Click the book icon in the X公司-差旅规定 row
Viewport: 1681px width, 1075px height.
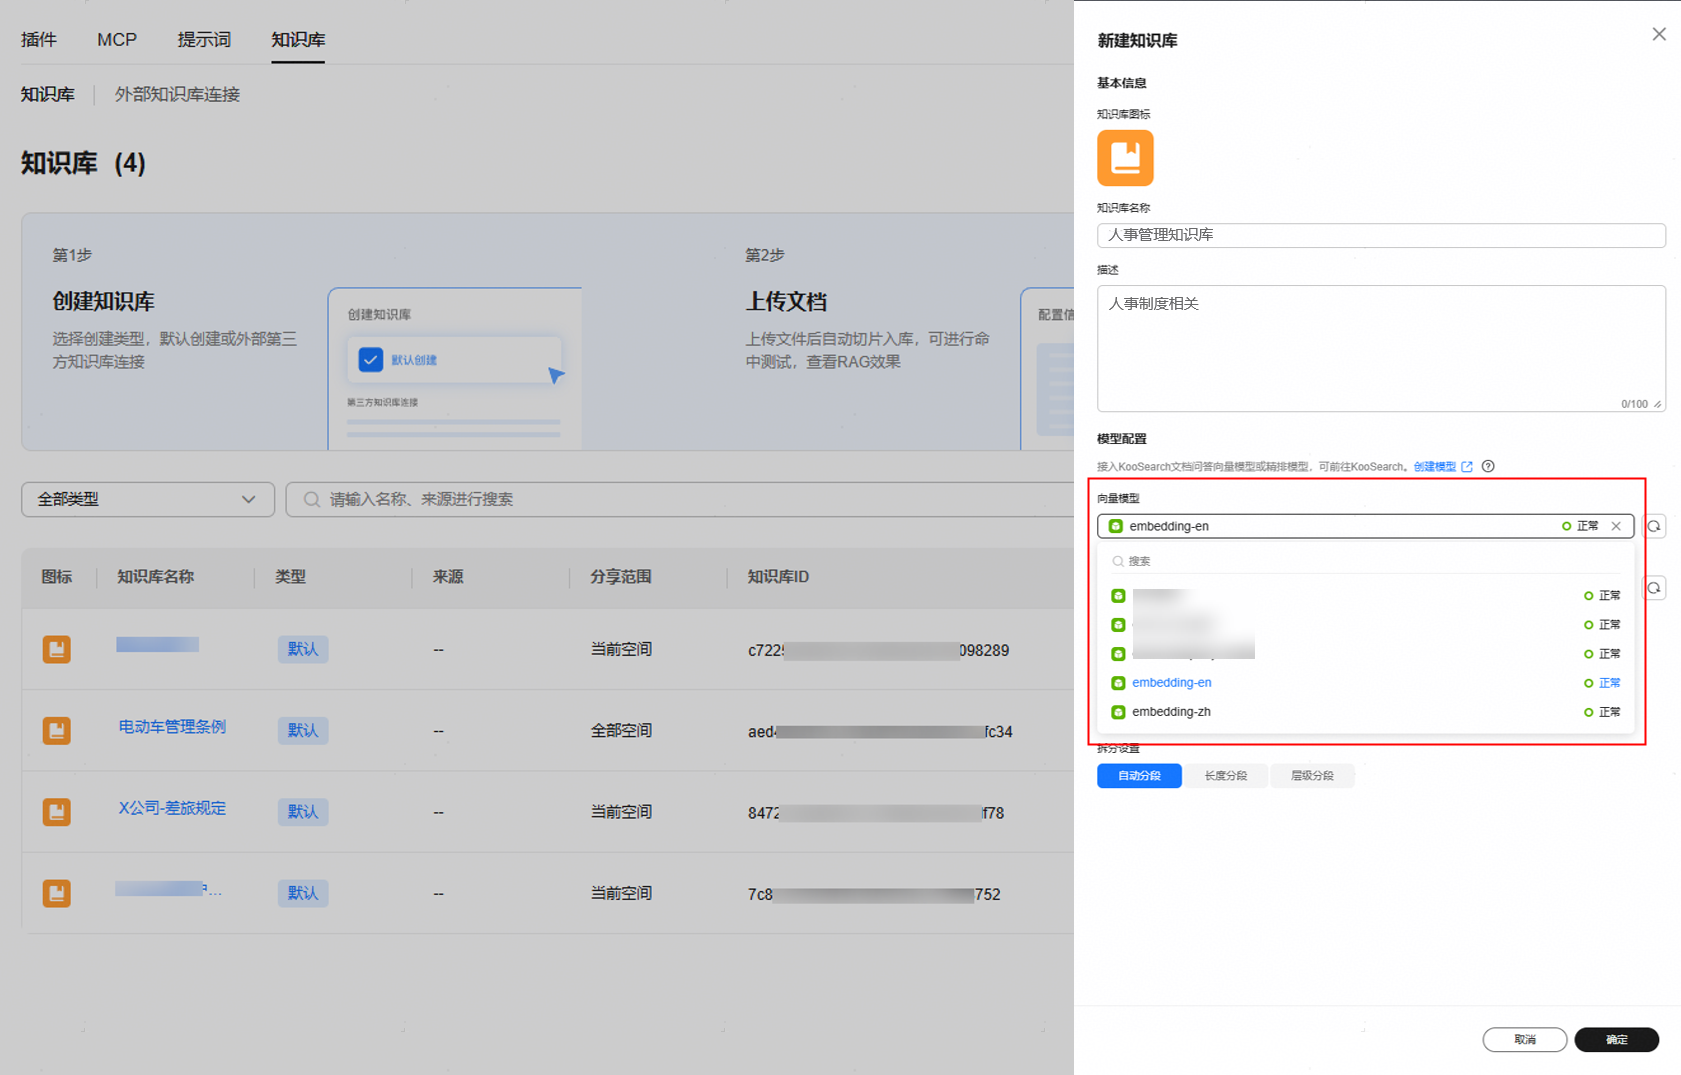(x=57, y=811)
